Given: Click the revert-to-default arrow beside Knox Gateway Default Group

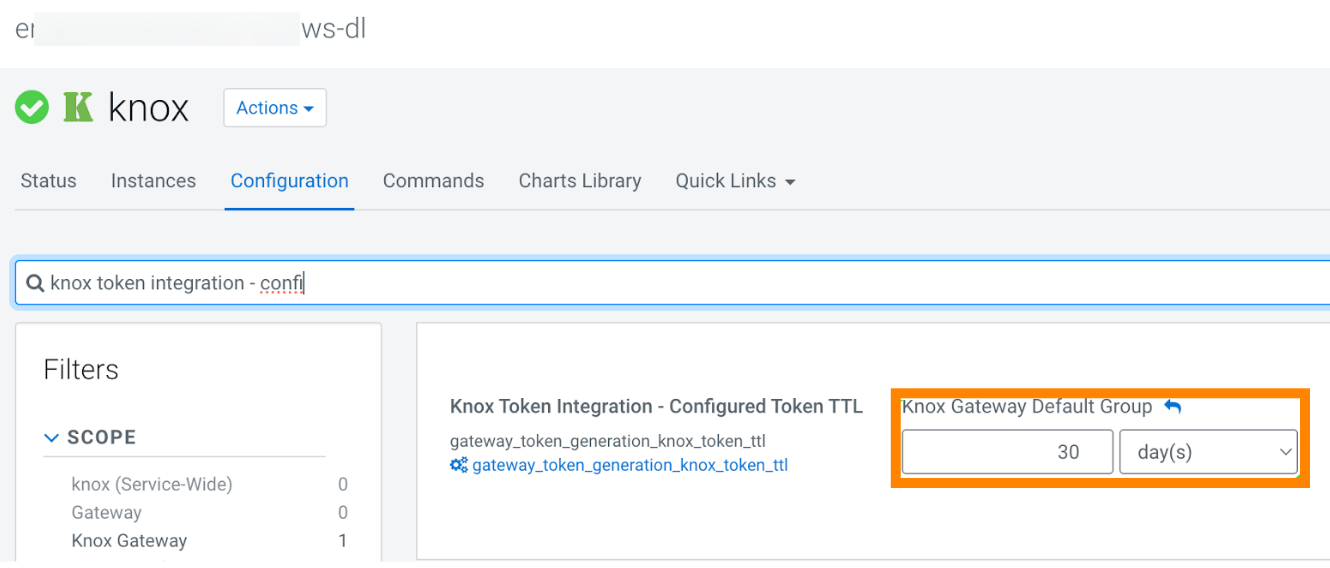Looking at the screenshot, I should [x=1173, y=407].
